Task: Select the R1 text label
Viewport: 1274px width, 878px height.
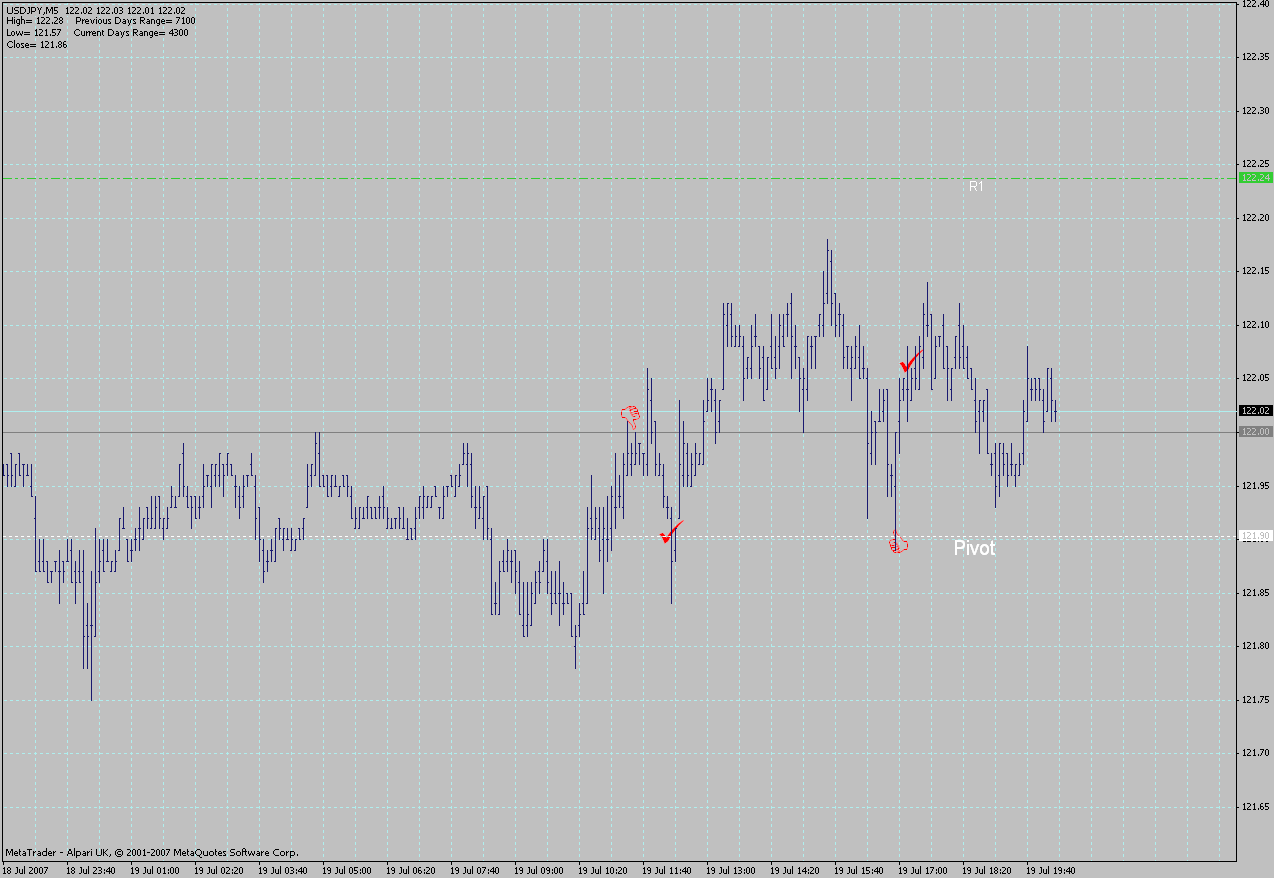Action: coord(977,186)
